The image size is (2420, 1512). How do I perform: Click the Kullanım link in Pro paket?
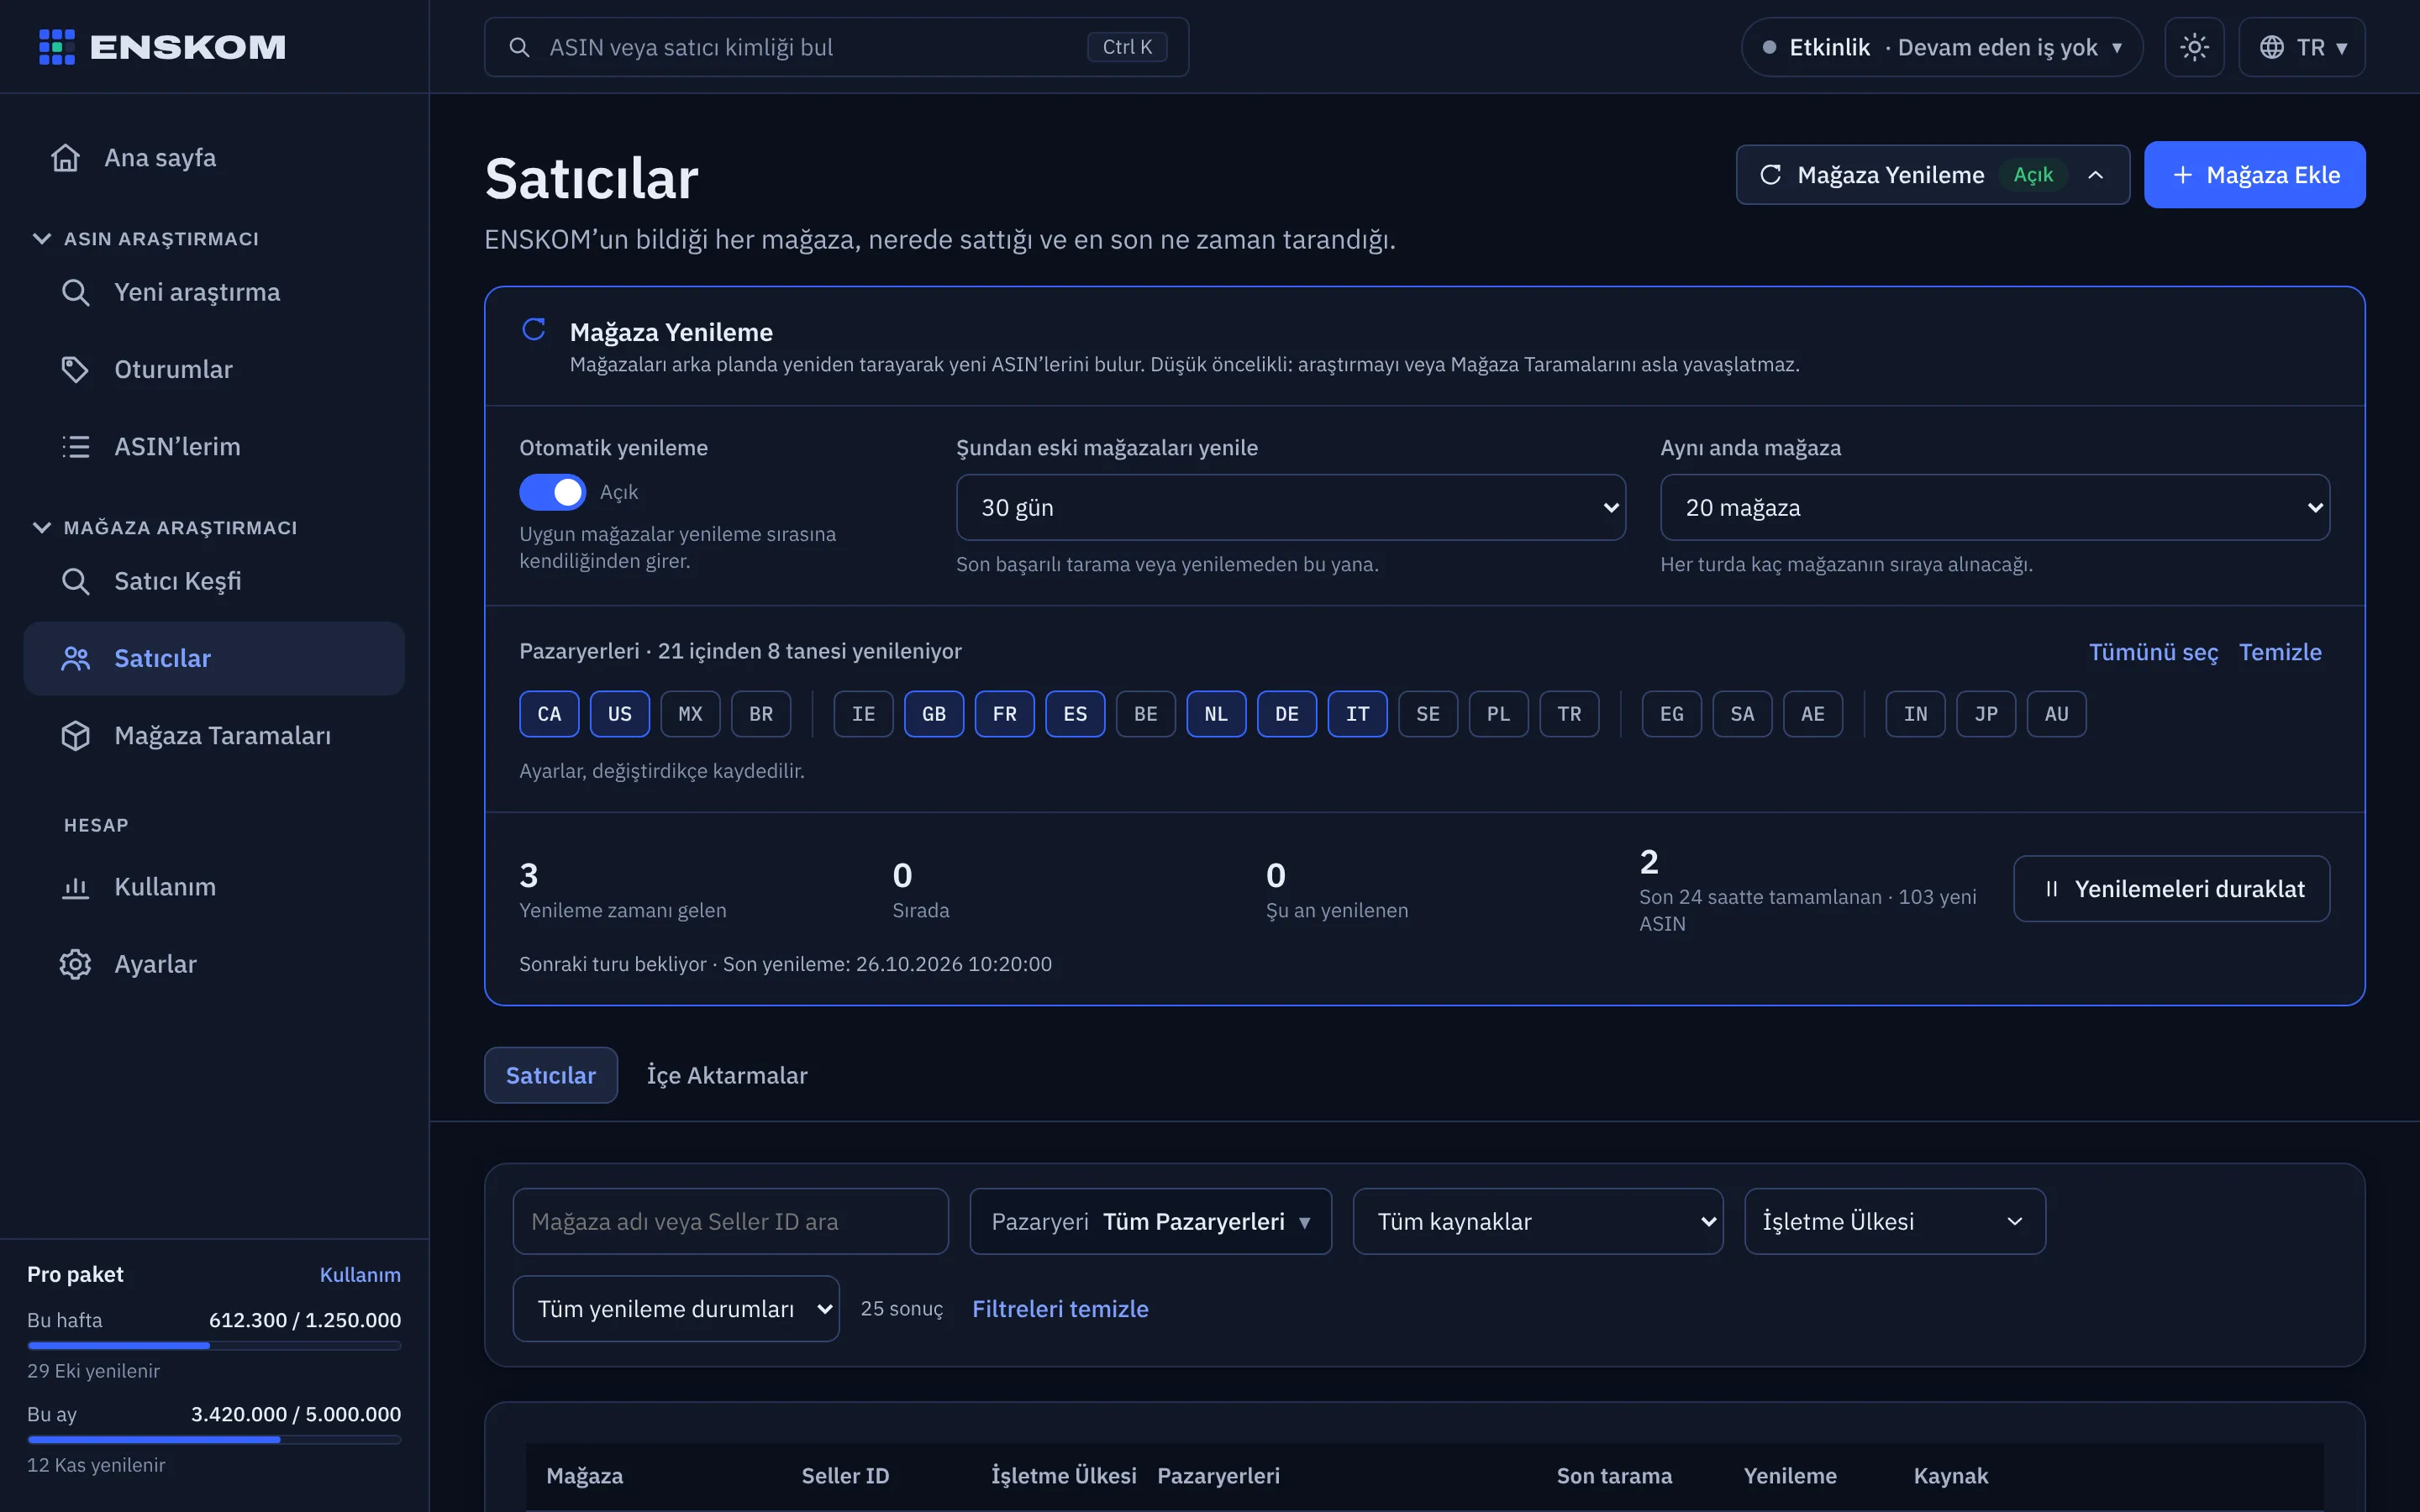pos(360,1274)
